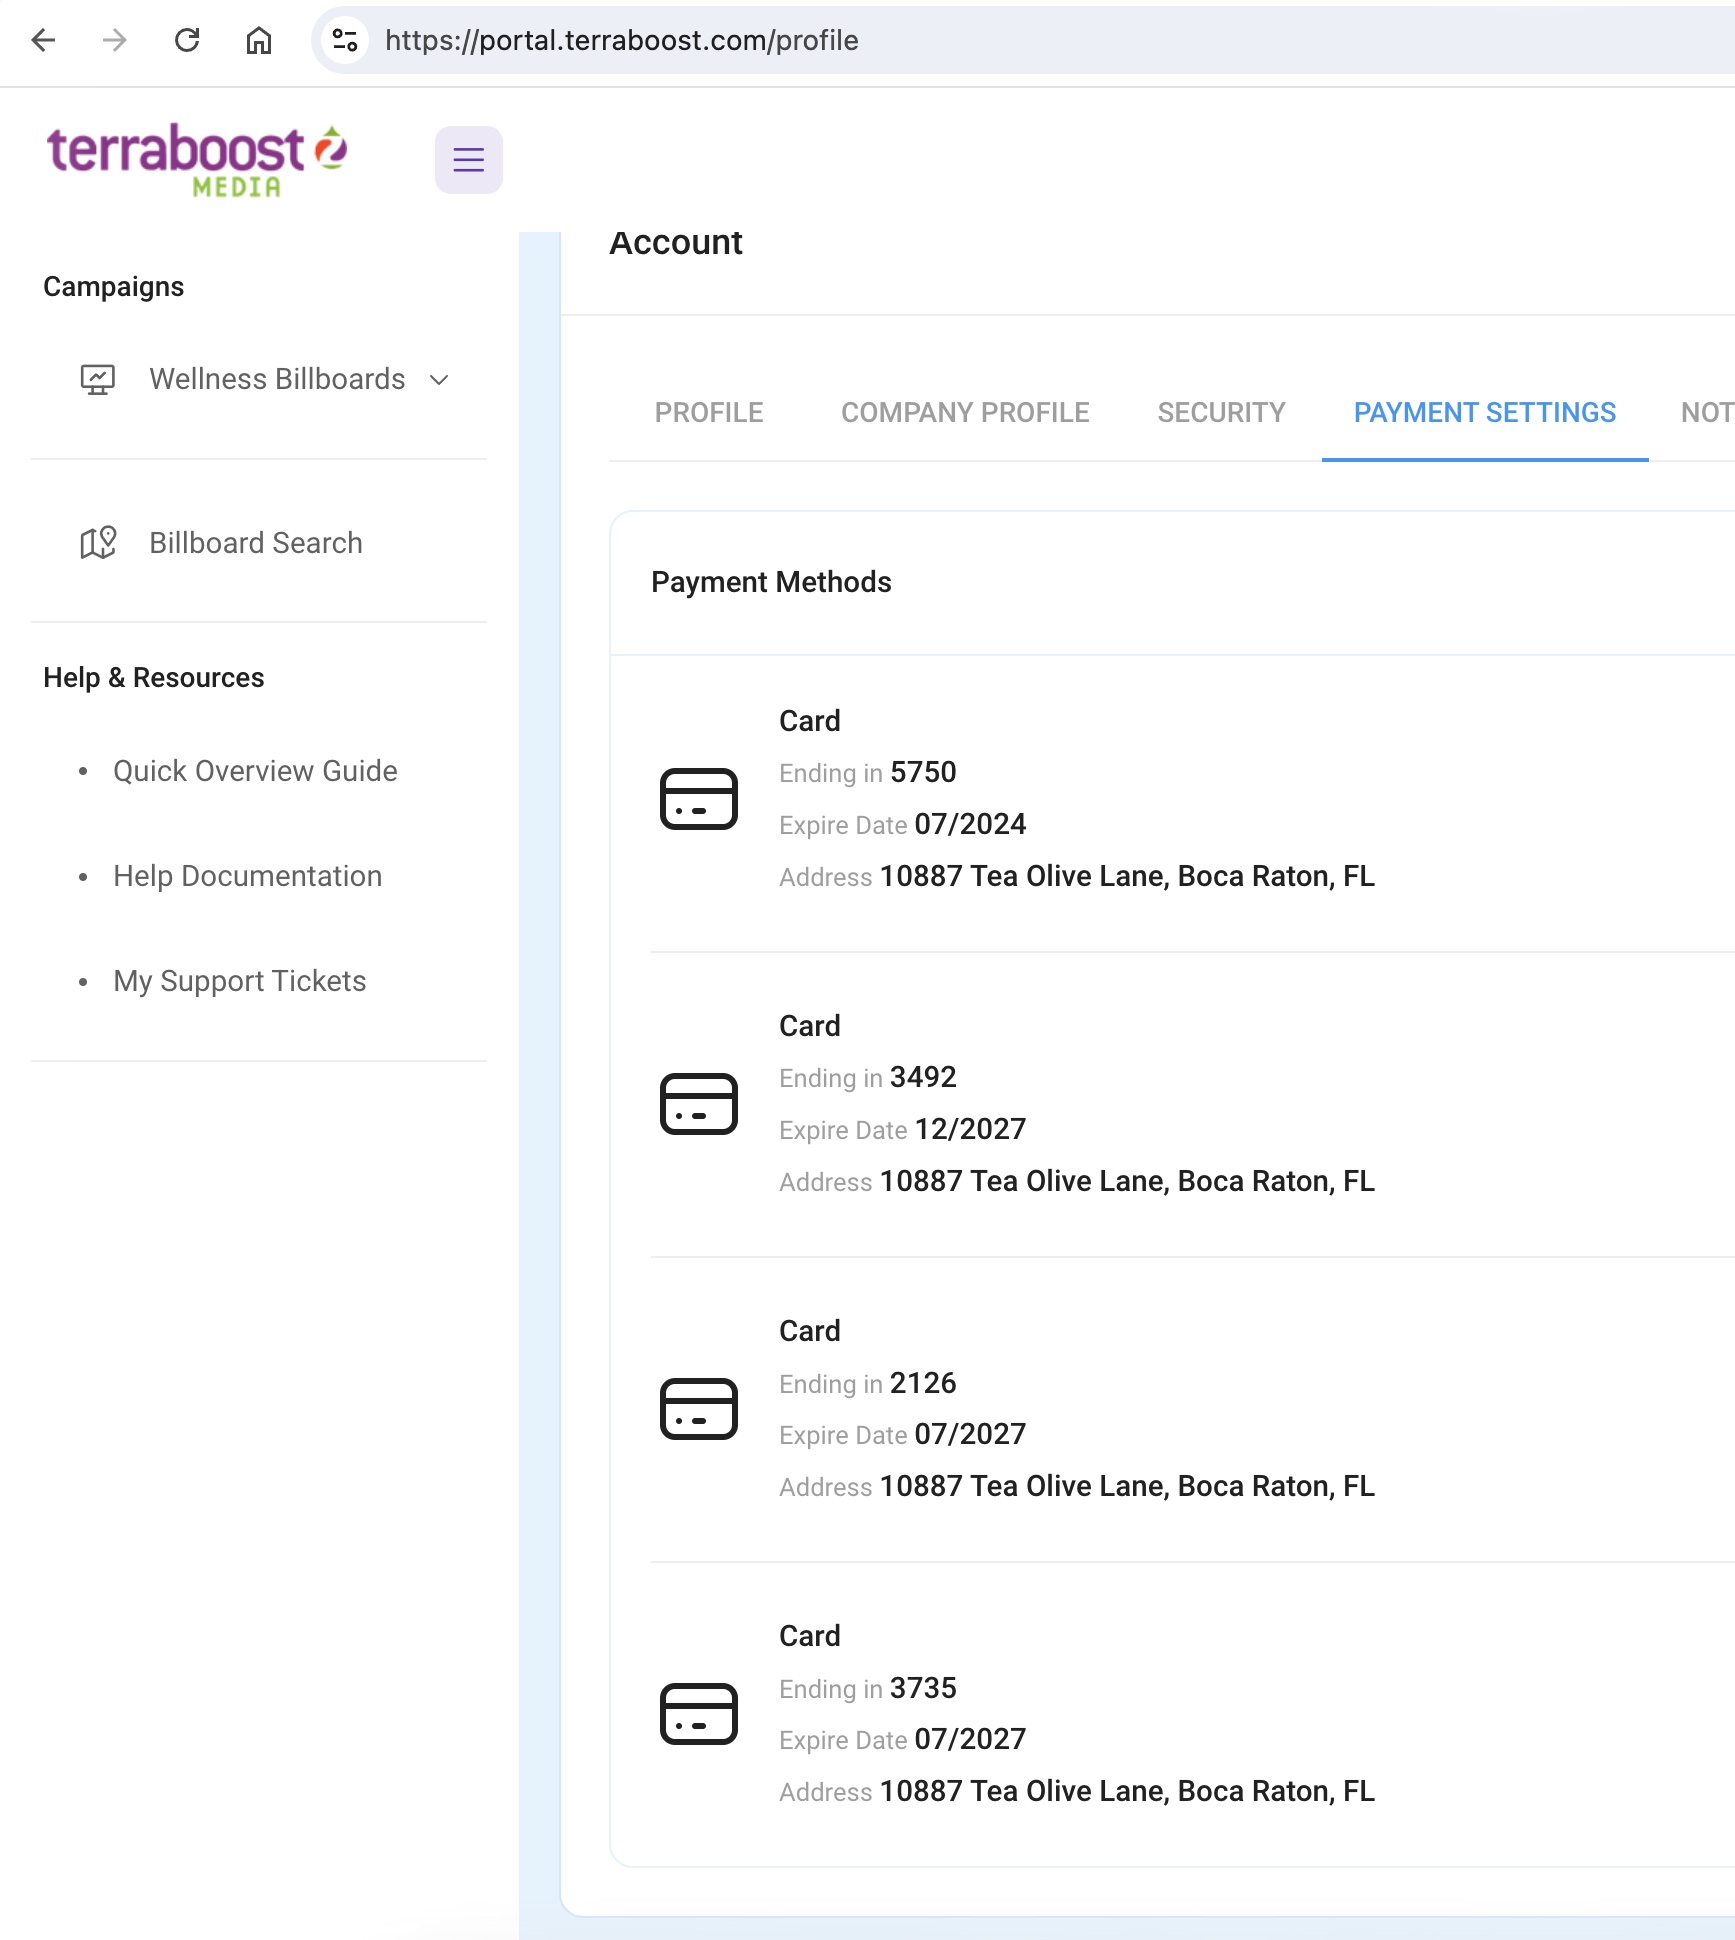Viewport: 1735px width, 1940px height.
Task: Select the Wellness Billboards monitor icon
Action: pos(98,379)
